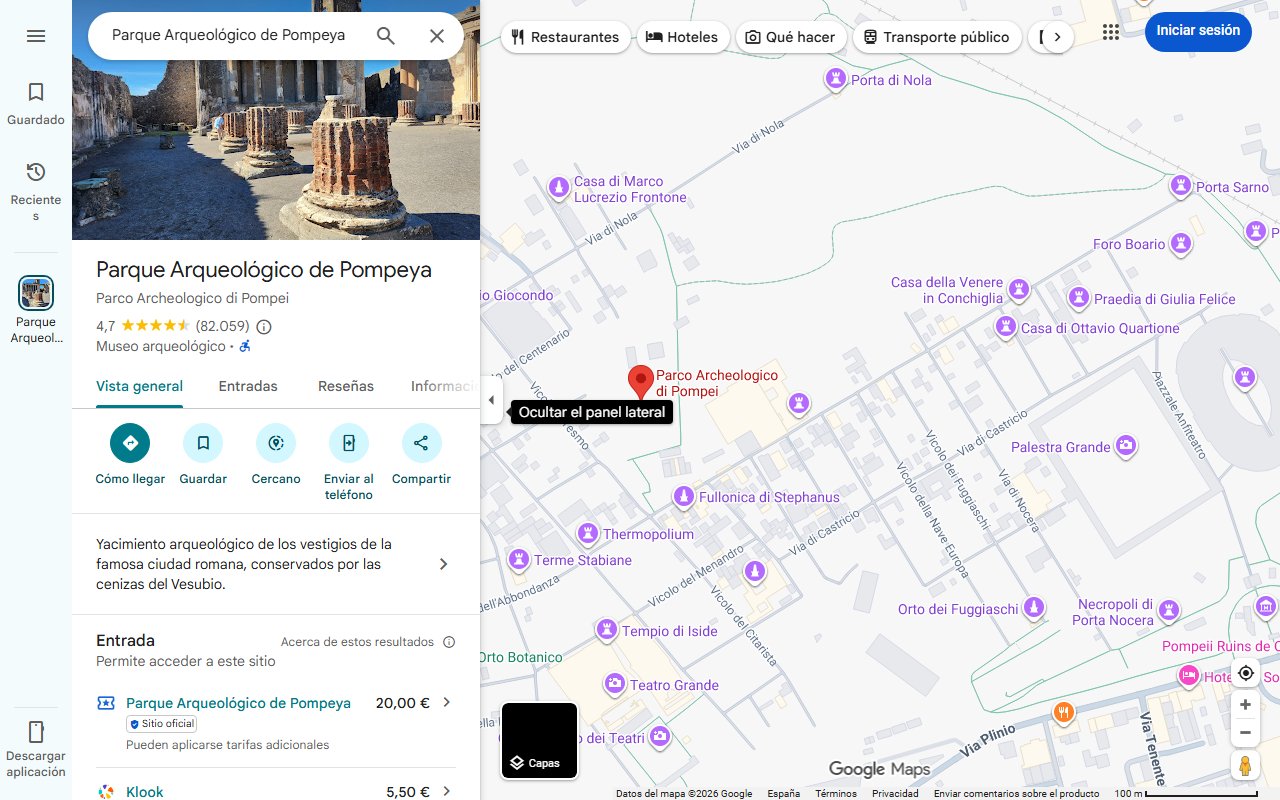Open the Klook ticket link

[x=144, y=791]
